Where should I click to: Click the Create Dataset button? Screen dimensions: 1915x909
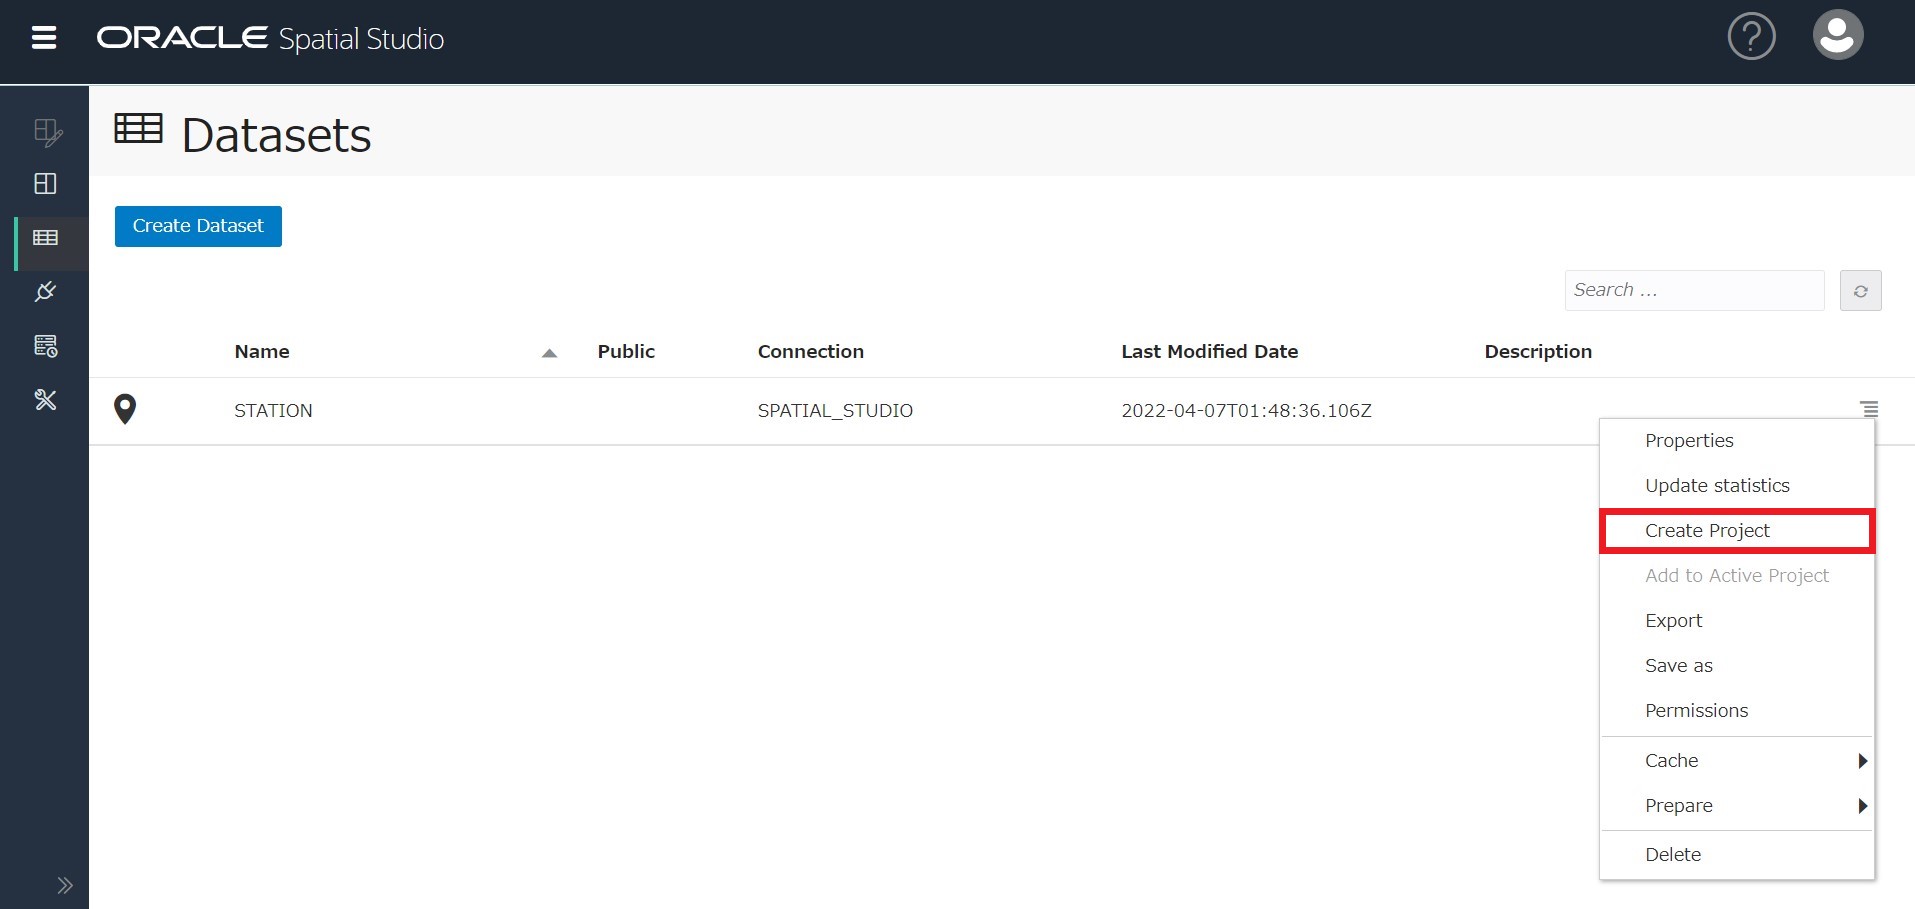(198, 226)
